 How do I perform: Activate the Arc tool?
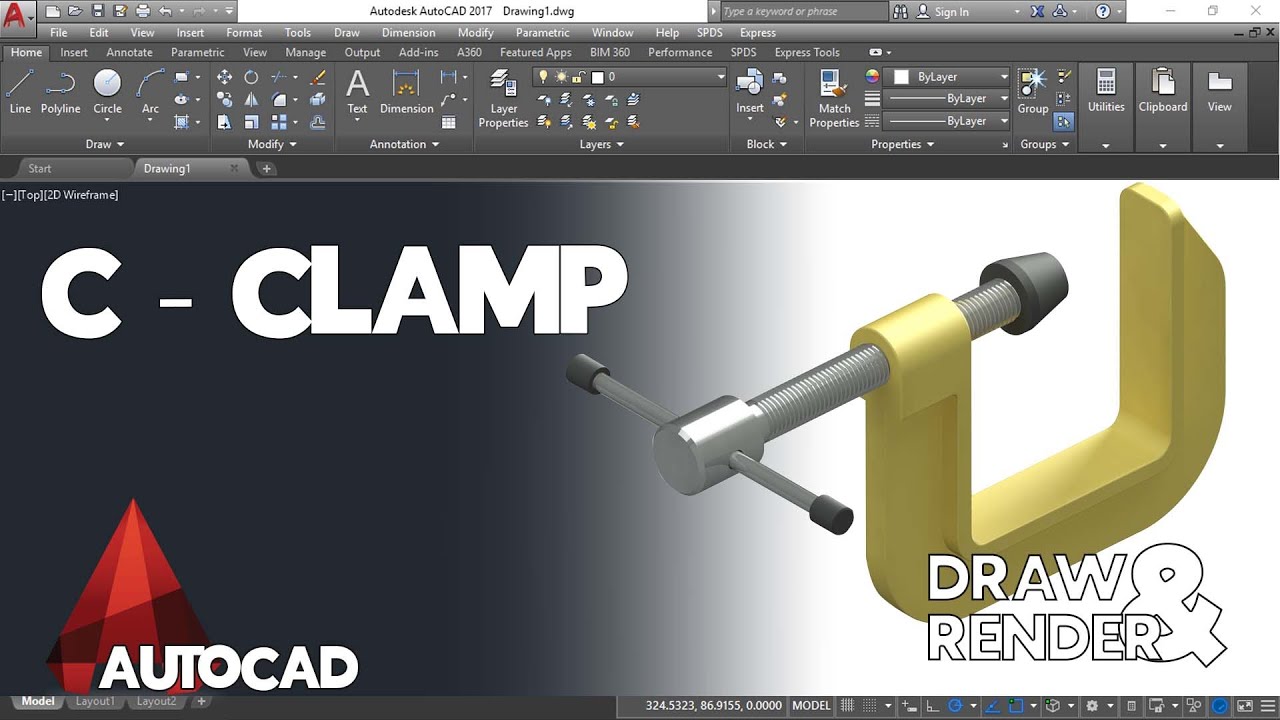click(150, 91)
